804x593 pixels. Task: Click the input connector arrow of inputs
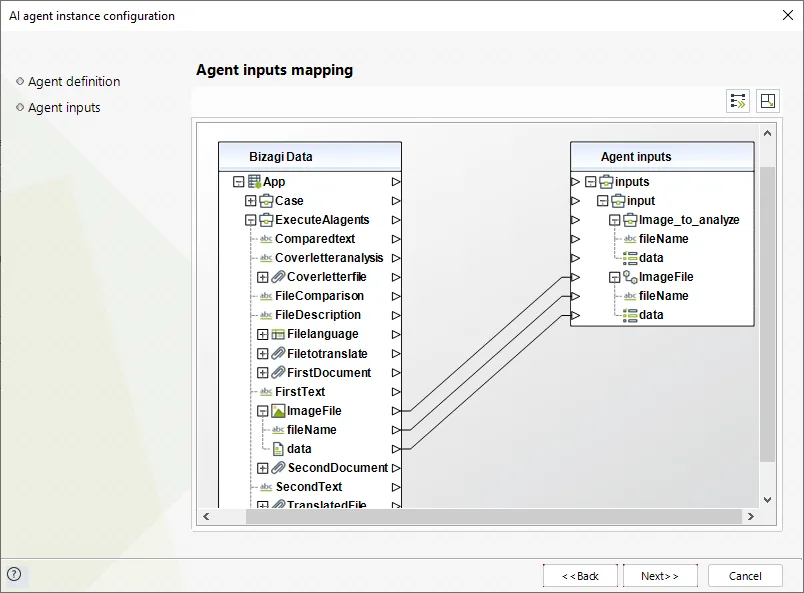click(x=575, y=182)
